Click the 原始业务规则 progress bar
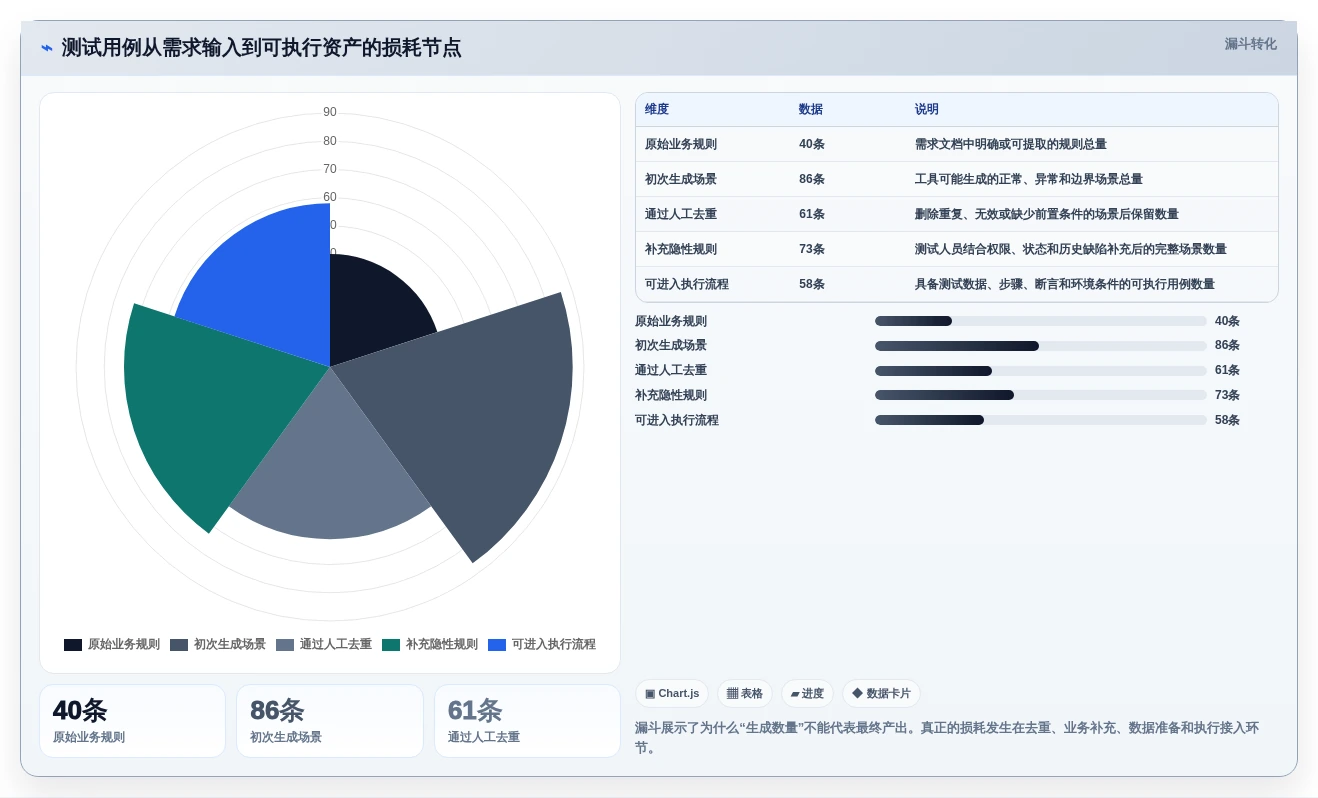Screen dimensions: 1318x798 pos(1040,321)
